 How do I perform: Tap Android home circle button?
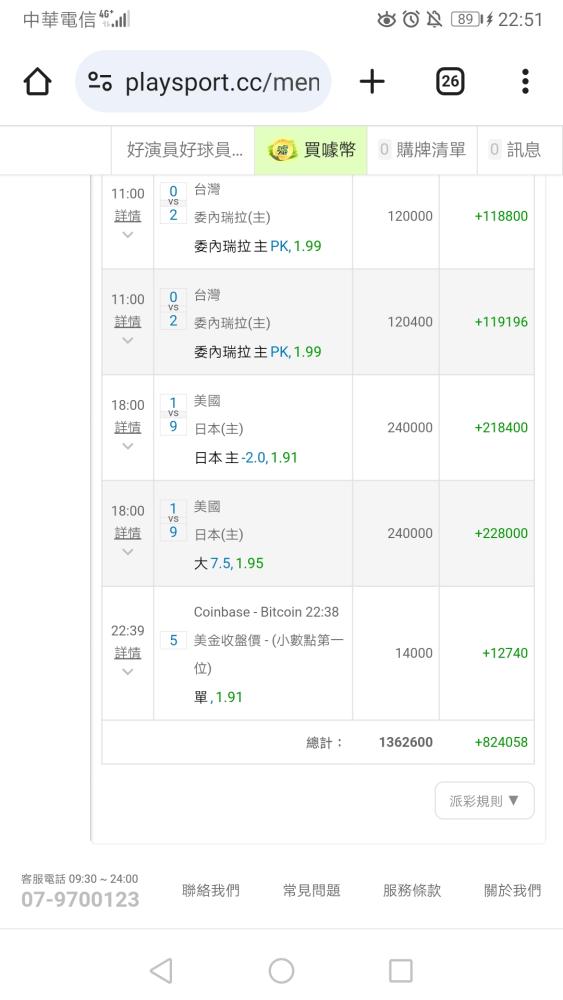click(x=281, y=971)
